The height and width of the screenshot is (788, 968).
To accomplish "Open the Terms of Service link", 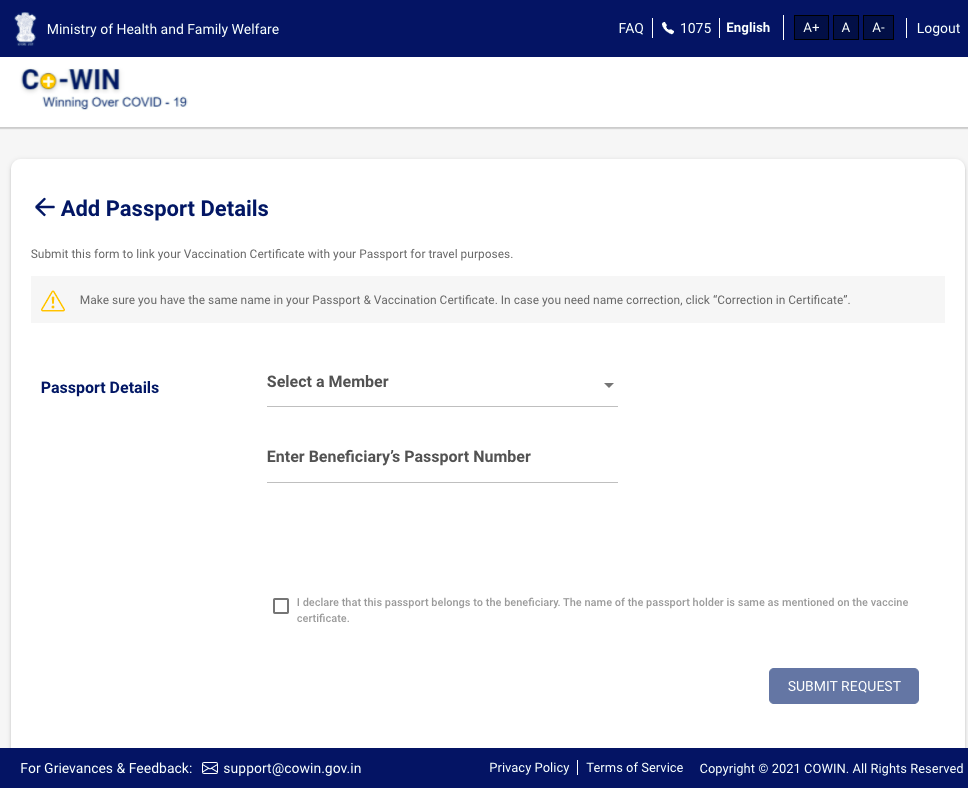I will (635, 768).
